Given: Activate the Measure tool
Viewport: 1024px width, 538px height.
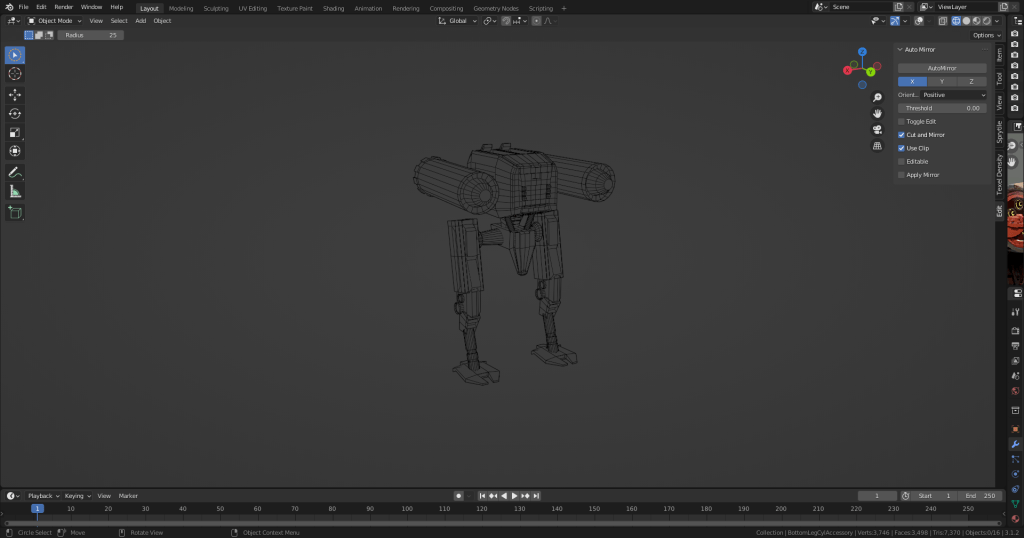Looking at the screenshot, I should [15, 192].
